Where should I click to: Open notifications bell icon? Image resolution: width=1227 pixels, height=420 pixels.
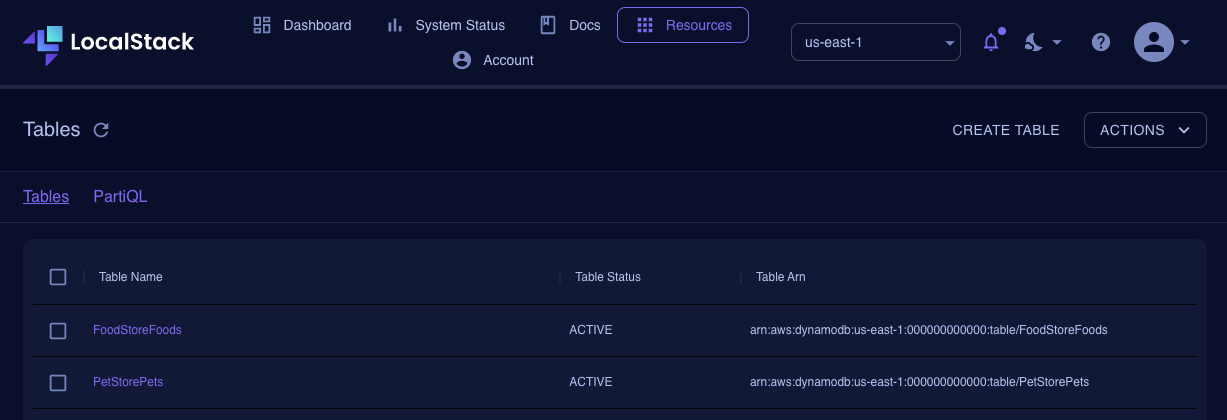[991, 42]
